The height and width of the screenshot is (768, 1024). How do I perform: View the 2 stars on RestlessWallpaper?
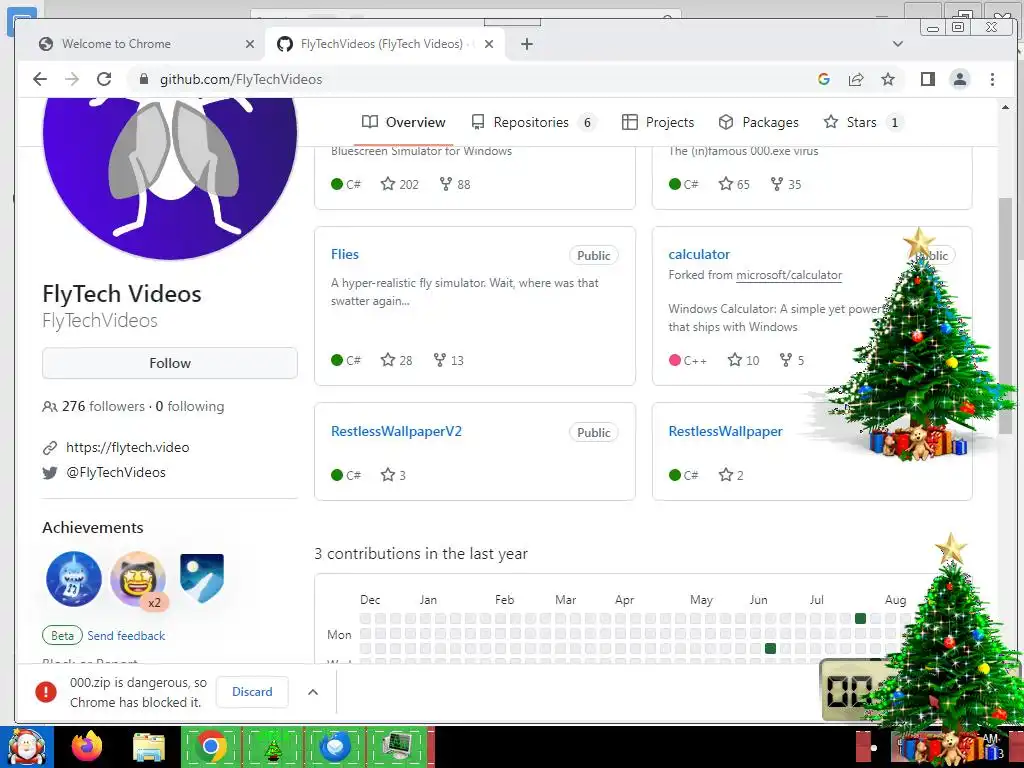(731, 475)
